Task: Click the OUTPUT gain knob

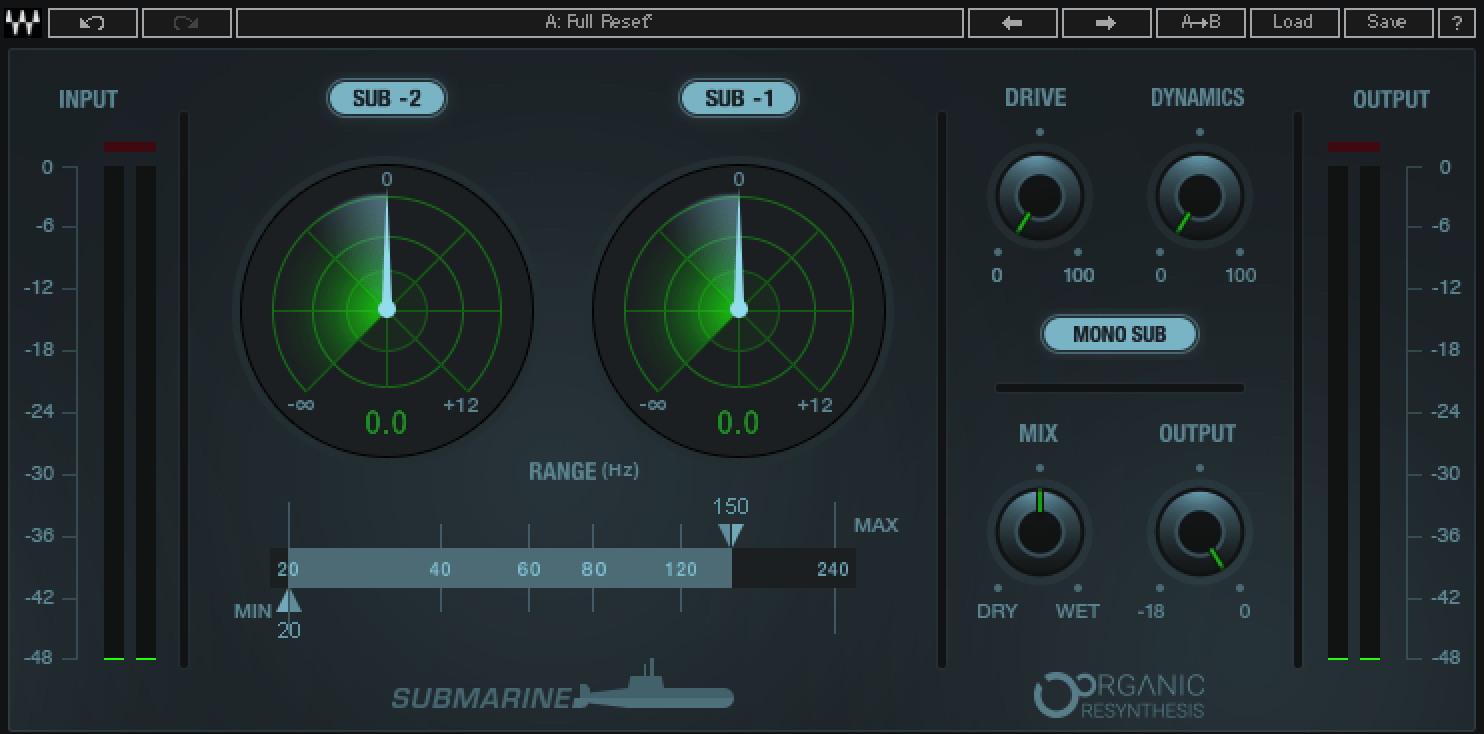Action: point(1200,532)
